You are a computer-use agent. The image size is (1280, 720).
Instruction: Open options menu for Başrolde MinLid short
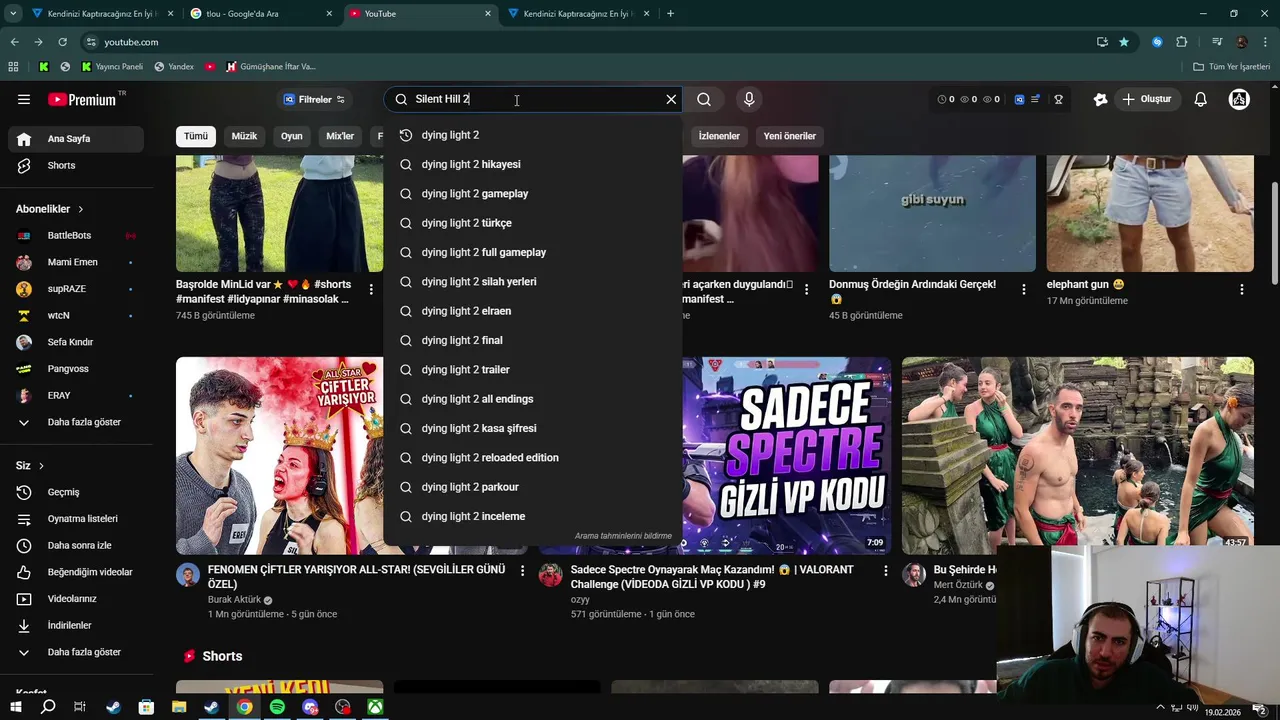point(371,289)
